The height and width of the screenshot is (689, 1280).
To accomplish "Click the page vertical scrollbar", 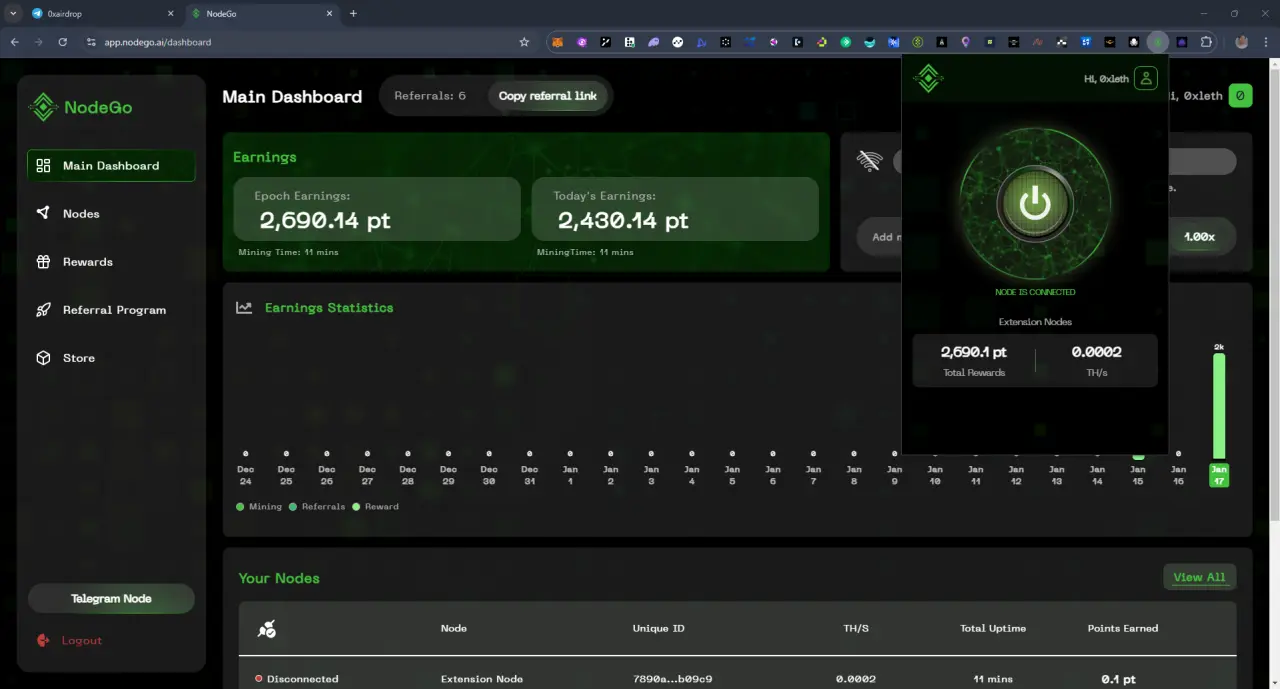I will point(1274,295).
